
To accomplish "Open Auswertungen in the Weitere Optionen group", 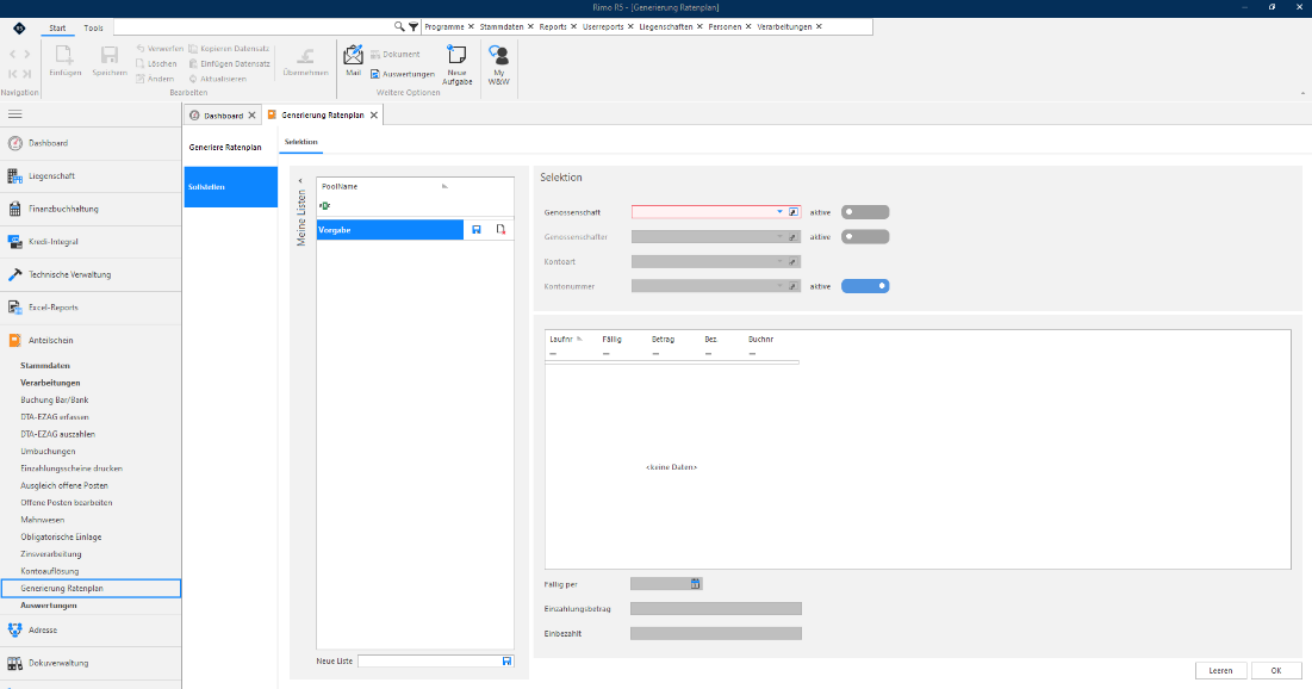I will (x=402, y=74).
